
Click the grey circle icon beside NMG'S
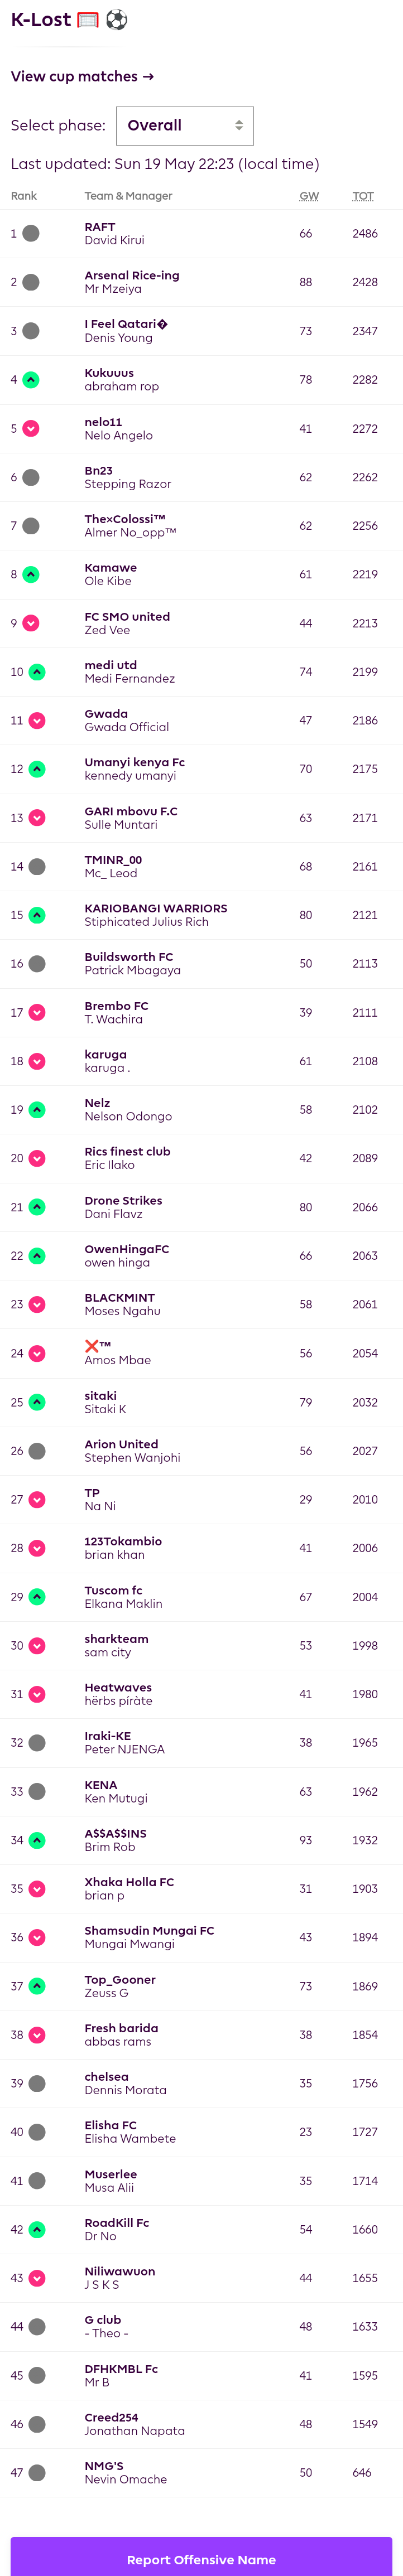[37, 2473]
